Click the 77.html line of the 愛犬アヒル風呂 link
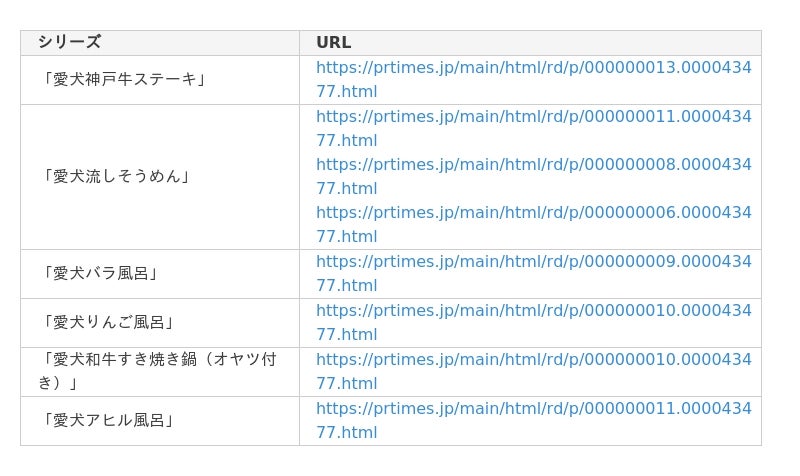The height and width of the screenshot is (476, 800). point(346,433)
